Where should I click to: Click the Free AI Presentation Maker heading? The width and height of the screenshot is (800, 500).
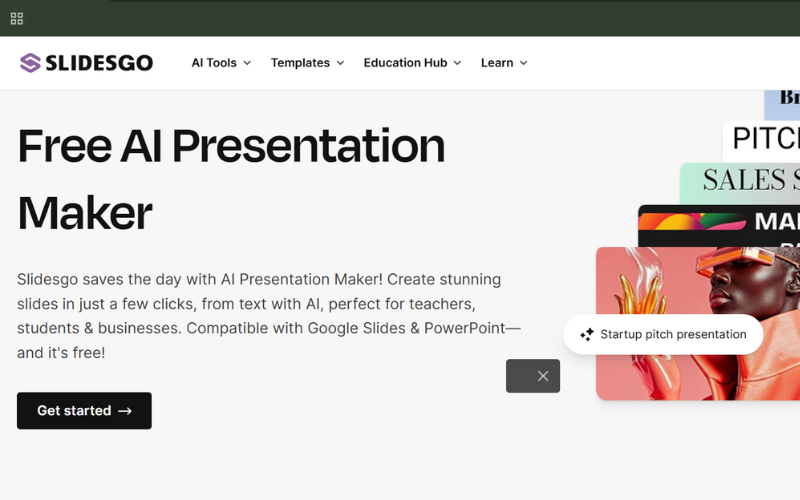[231, 179]
